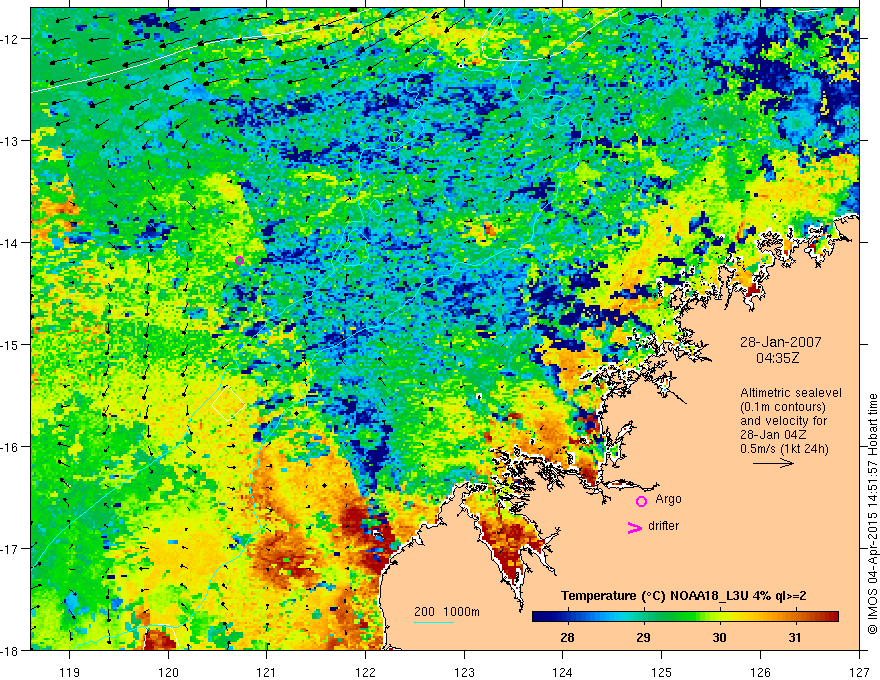This screenshot has height=680, width=880.
Task: Click the longitude axis label '119'
Action: (x=70, y=672)
